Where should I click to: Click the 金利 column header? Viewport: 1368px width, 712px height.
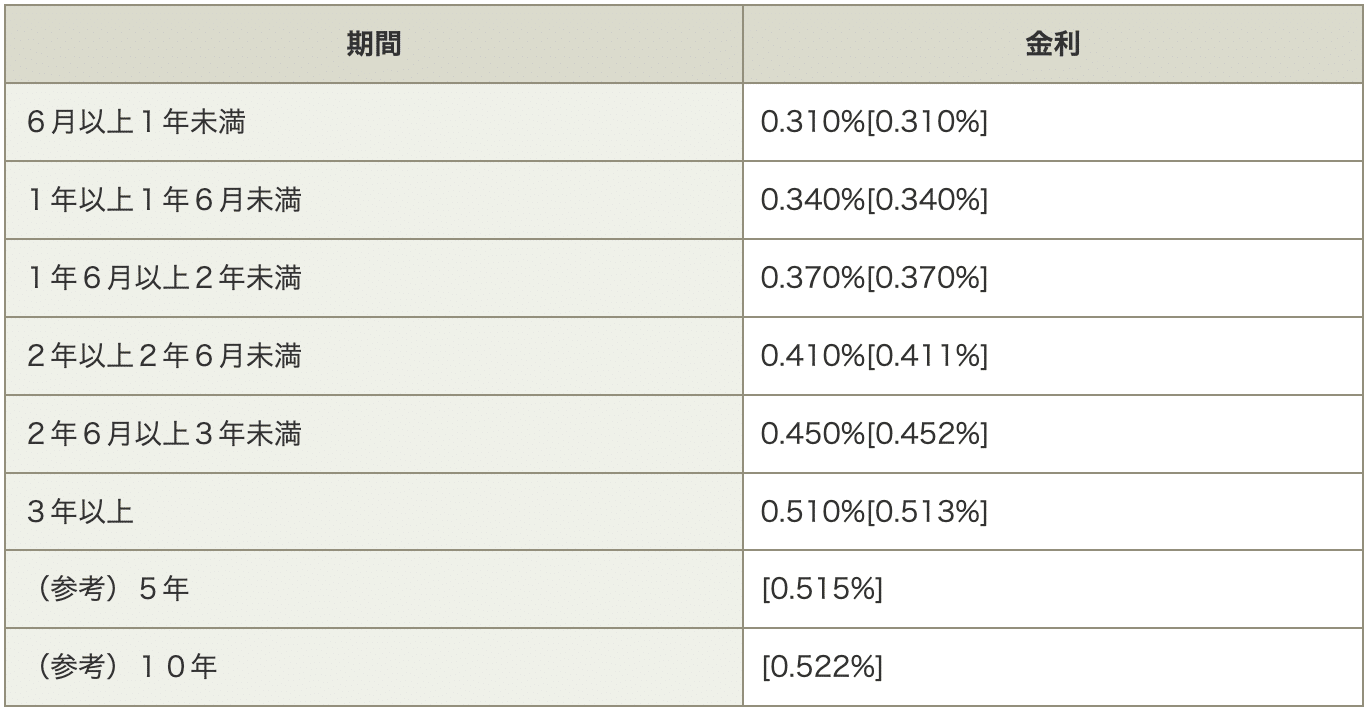point(1053,45)
